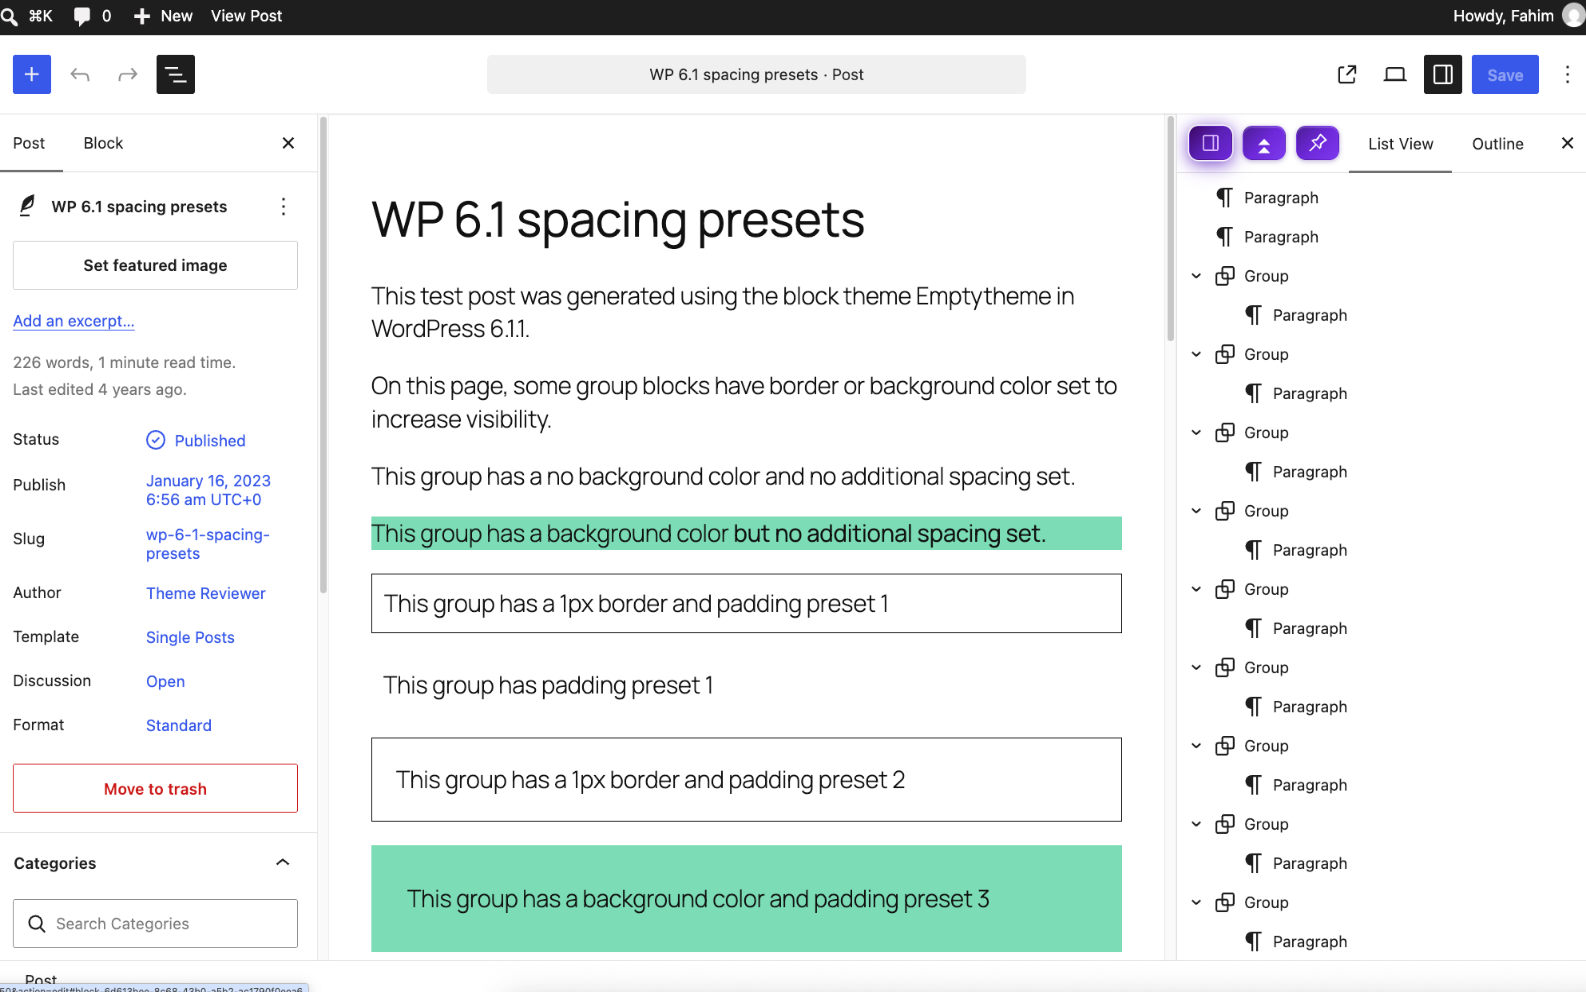Click the Move to trash button
Viewport: 1586px width, 992px height.
155,789
